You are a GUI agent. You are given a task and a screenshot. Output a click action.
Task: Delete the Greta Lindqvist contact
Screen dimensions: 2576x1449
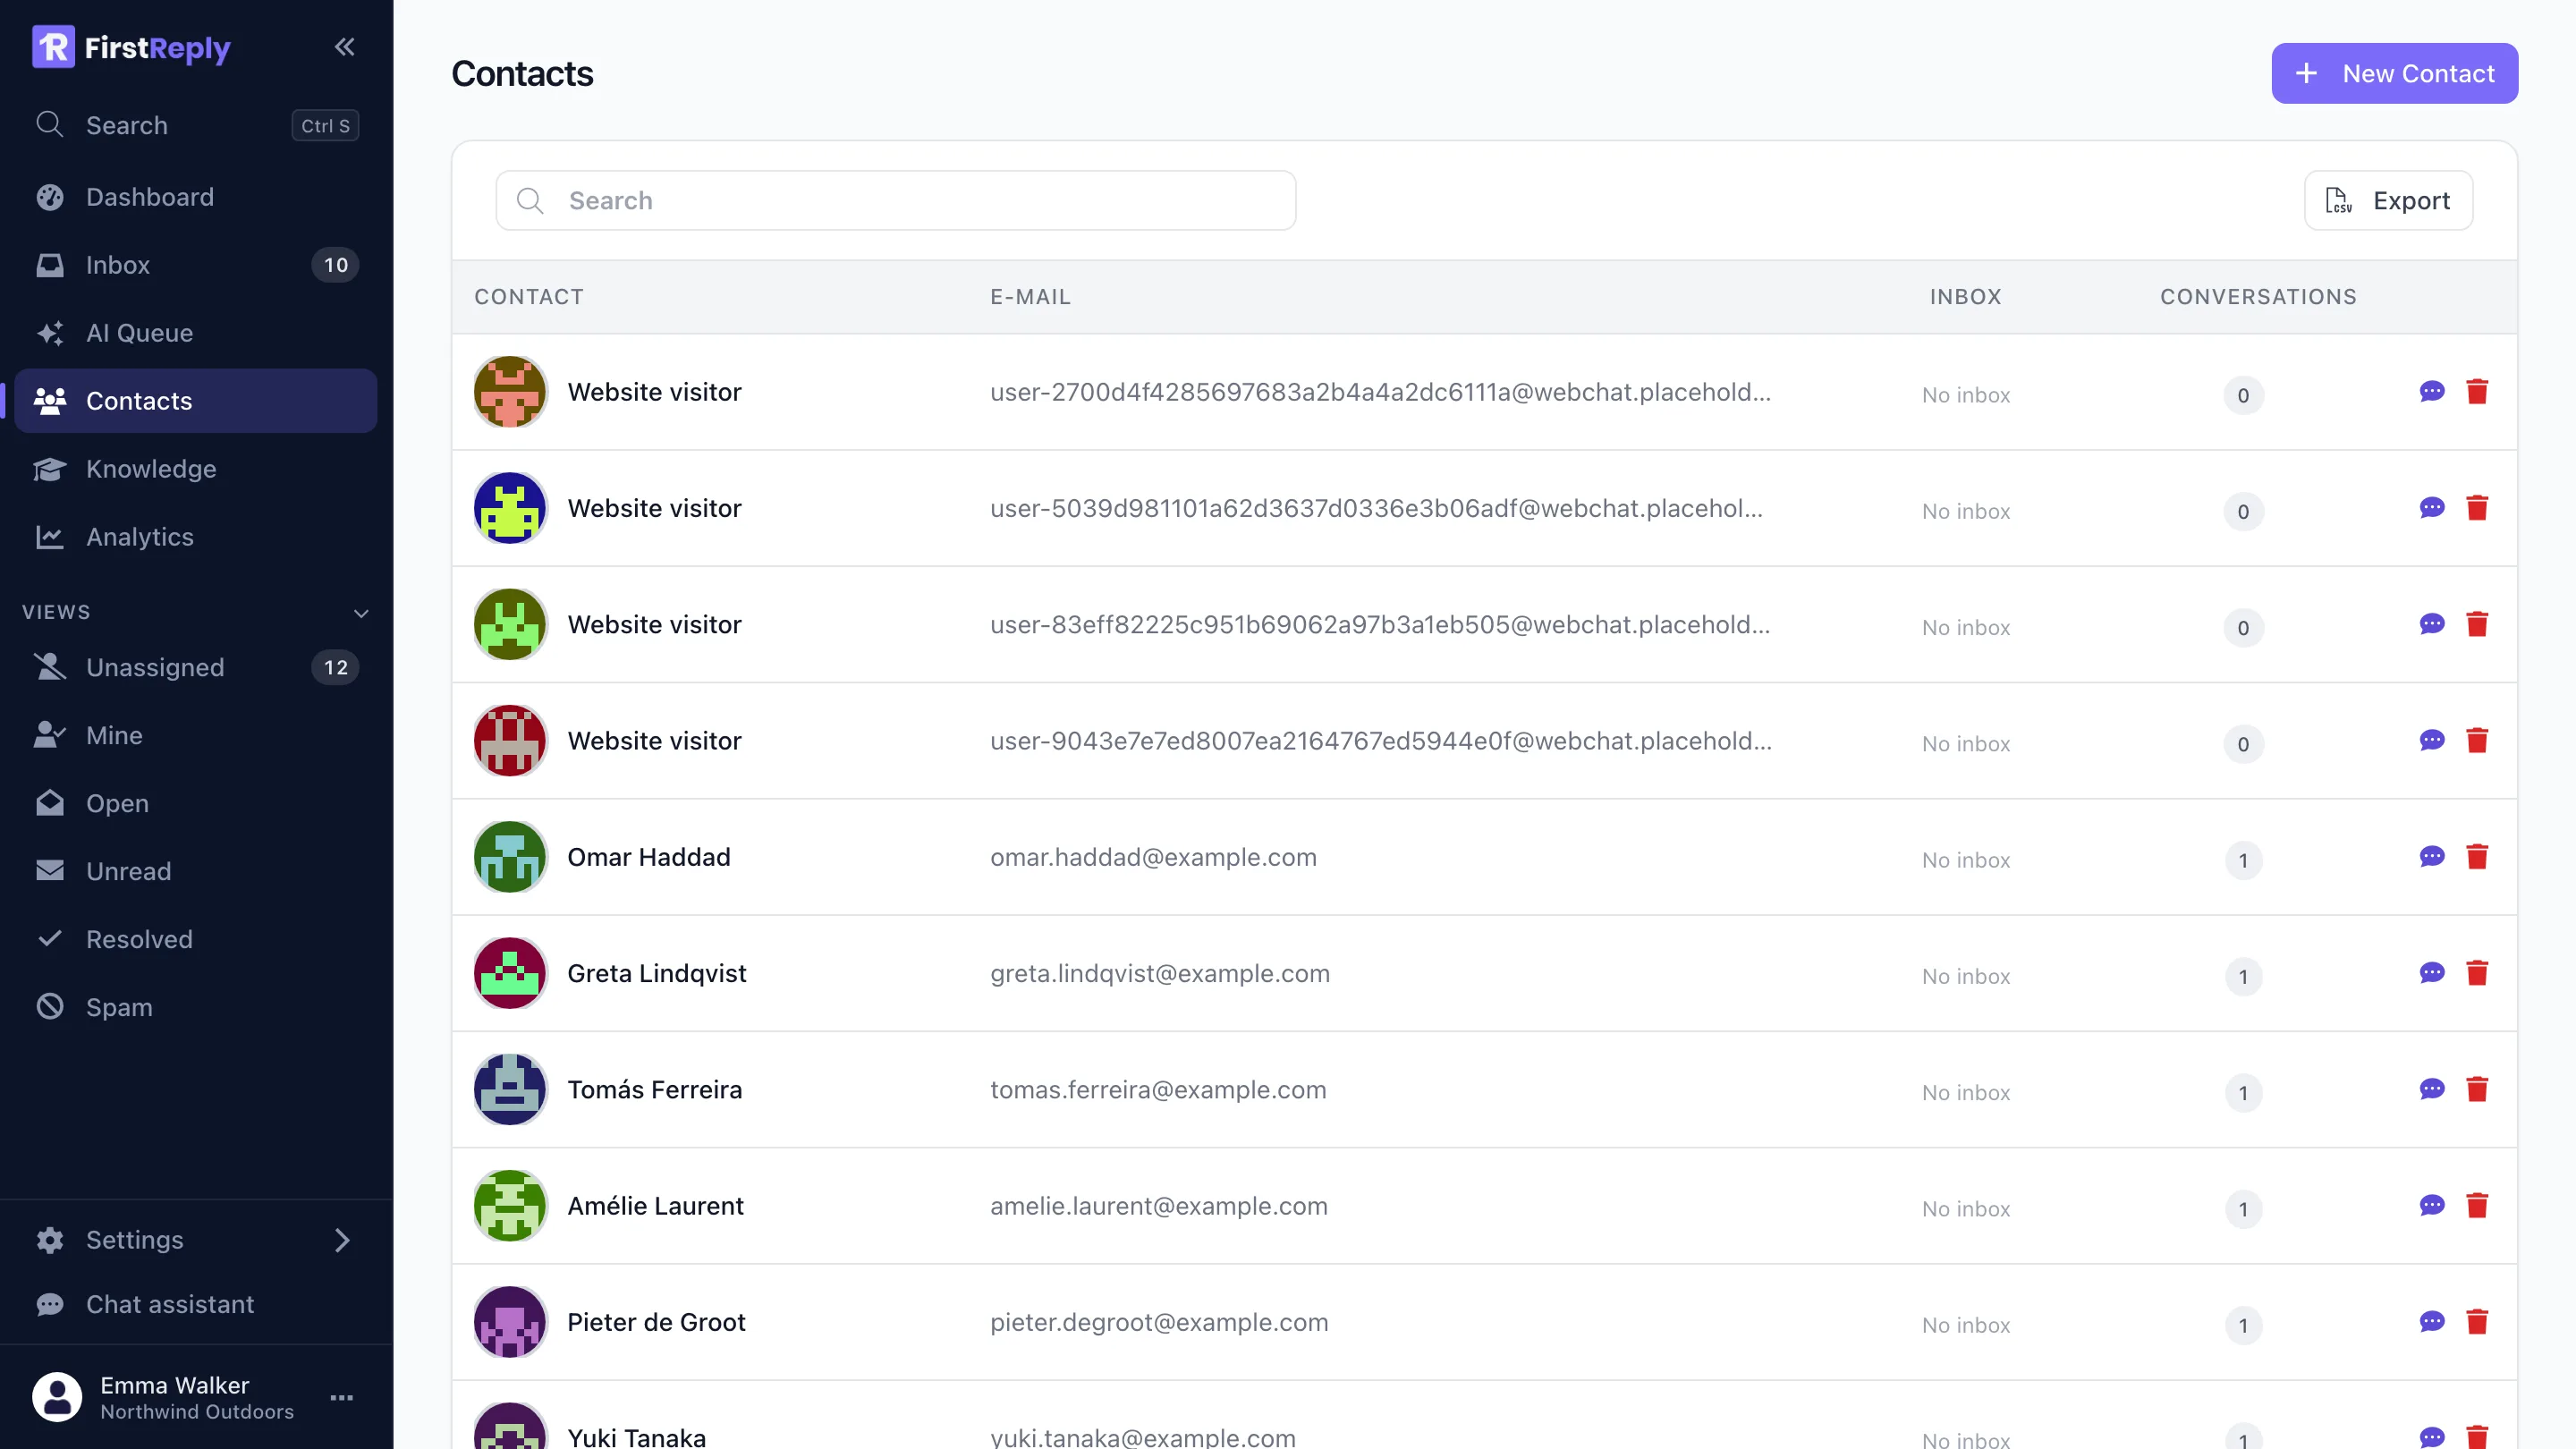(2477, 973)
